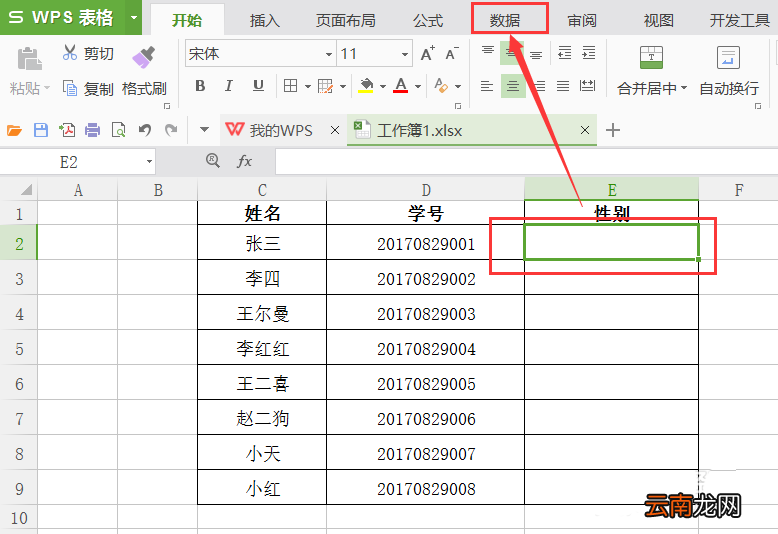Click the open folder quick-access icon

14,131
